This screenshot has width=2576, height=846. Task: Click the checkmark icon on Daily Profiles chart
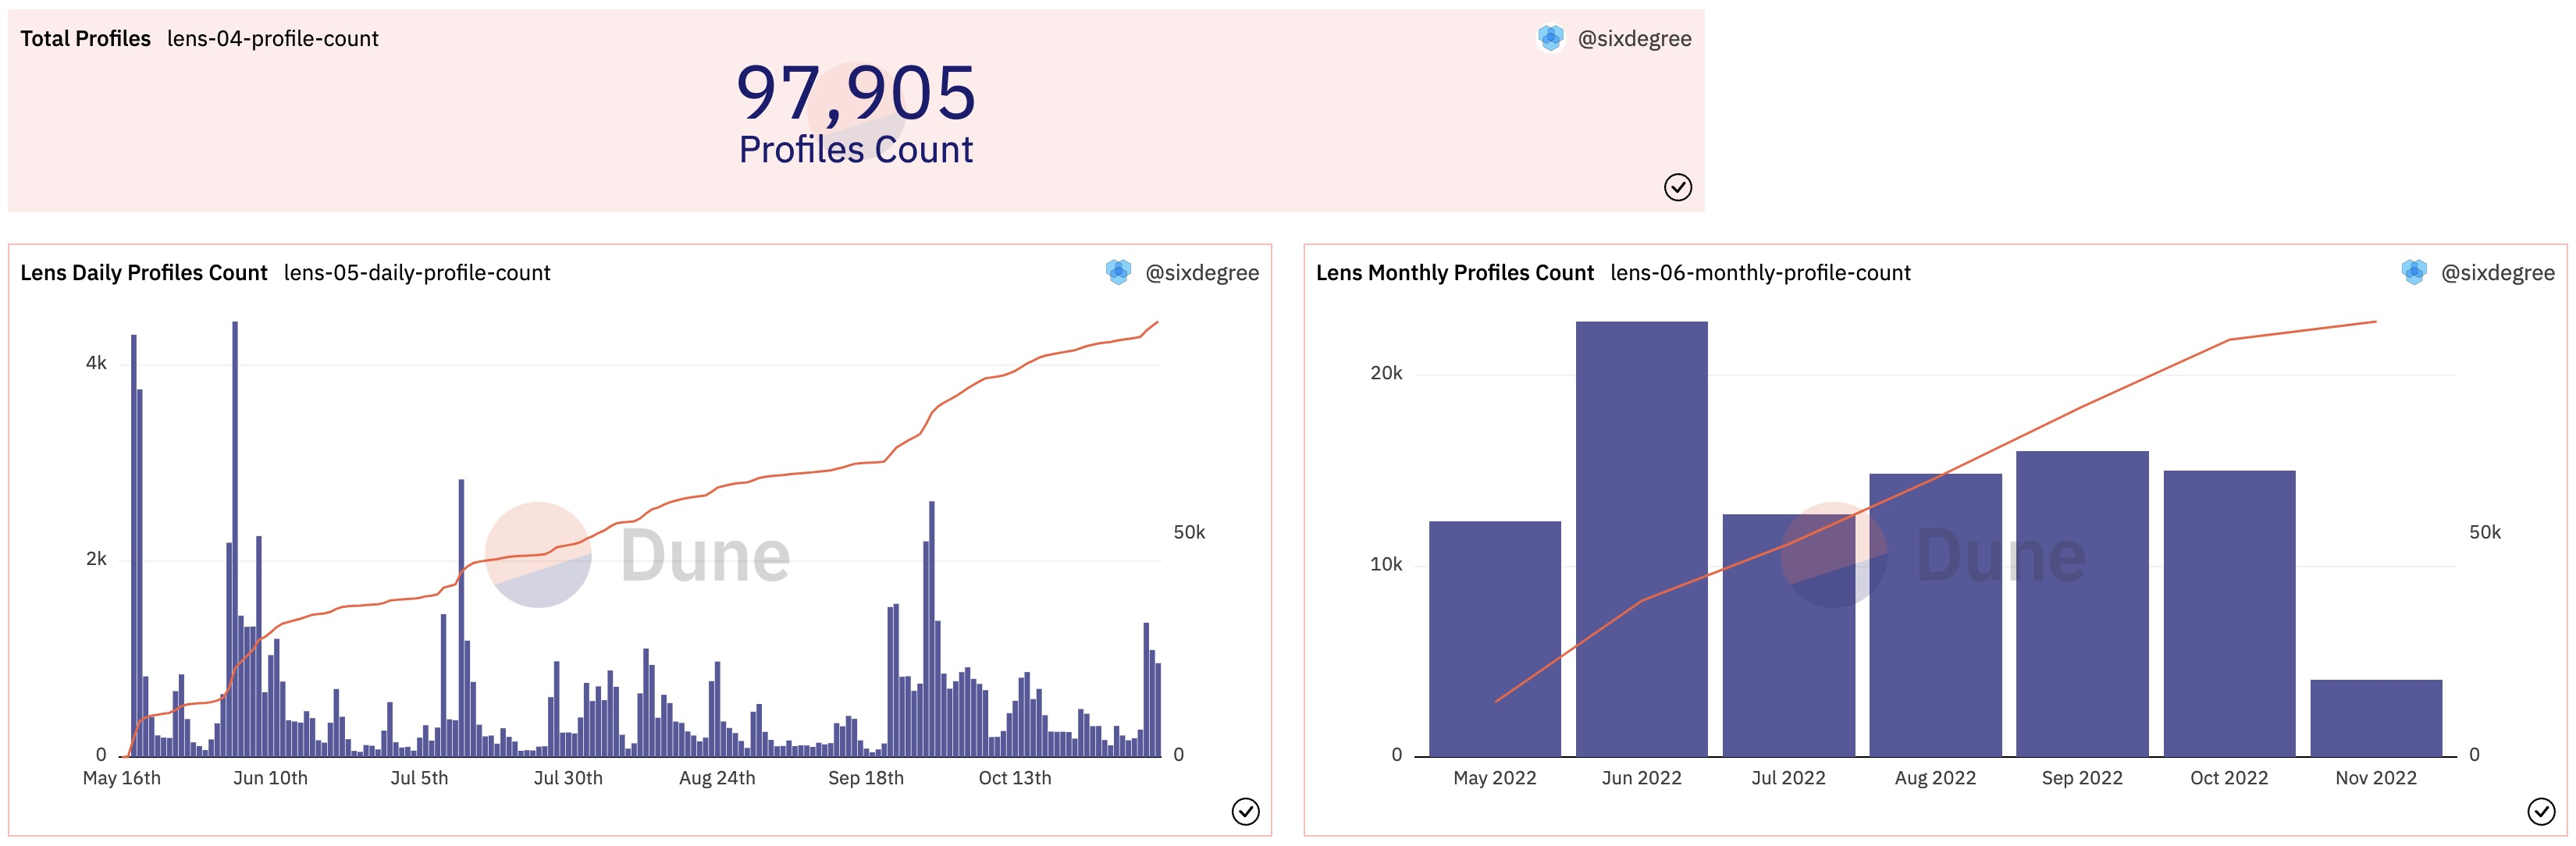(x=1245, y=811)
